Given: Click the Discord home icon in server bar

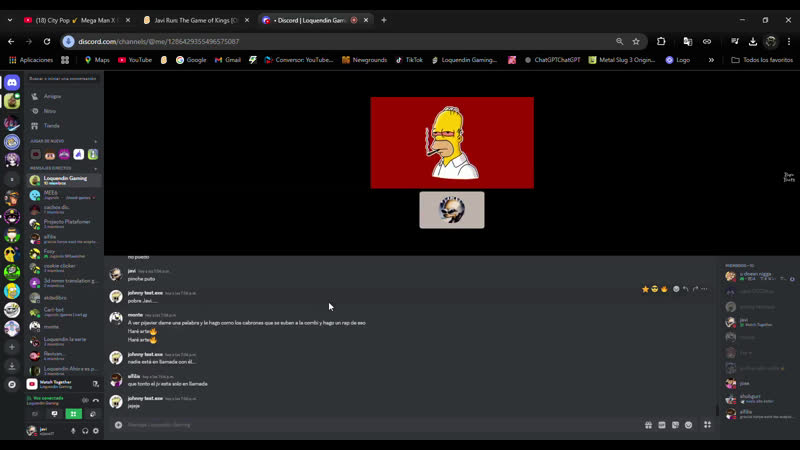Looking at the screenshot, I should 11,82.
